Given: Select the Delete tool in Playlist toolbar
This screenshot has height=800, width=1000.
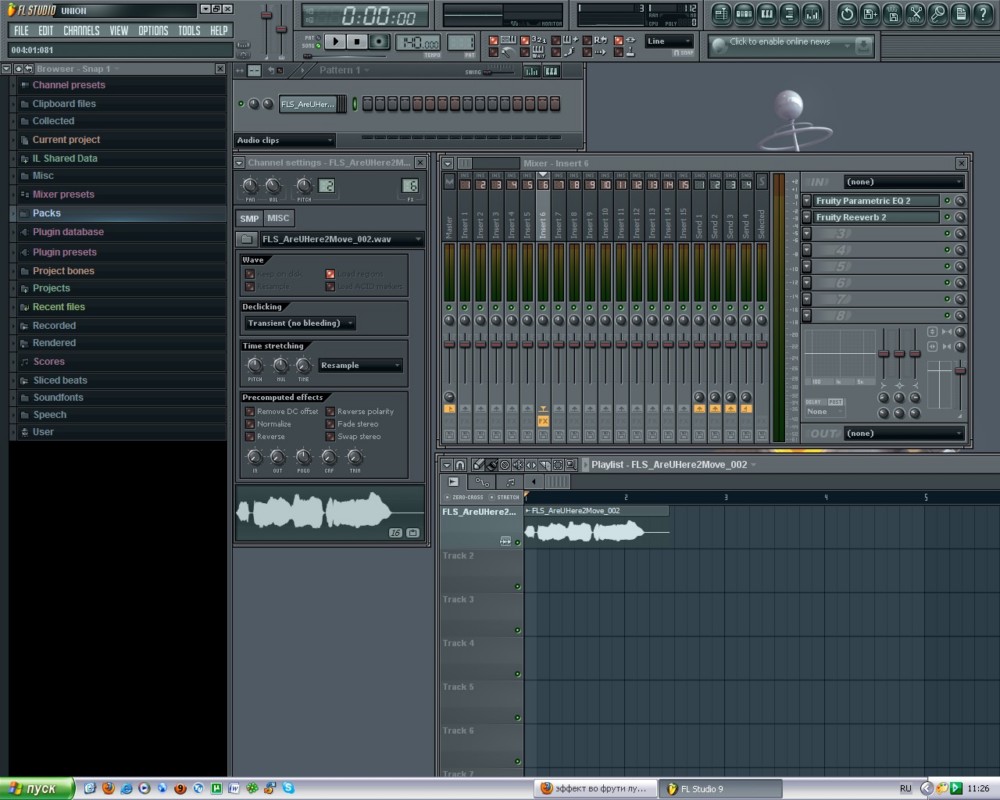Looking at the screenshot, I should click(x=505, y=465).
